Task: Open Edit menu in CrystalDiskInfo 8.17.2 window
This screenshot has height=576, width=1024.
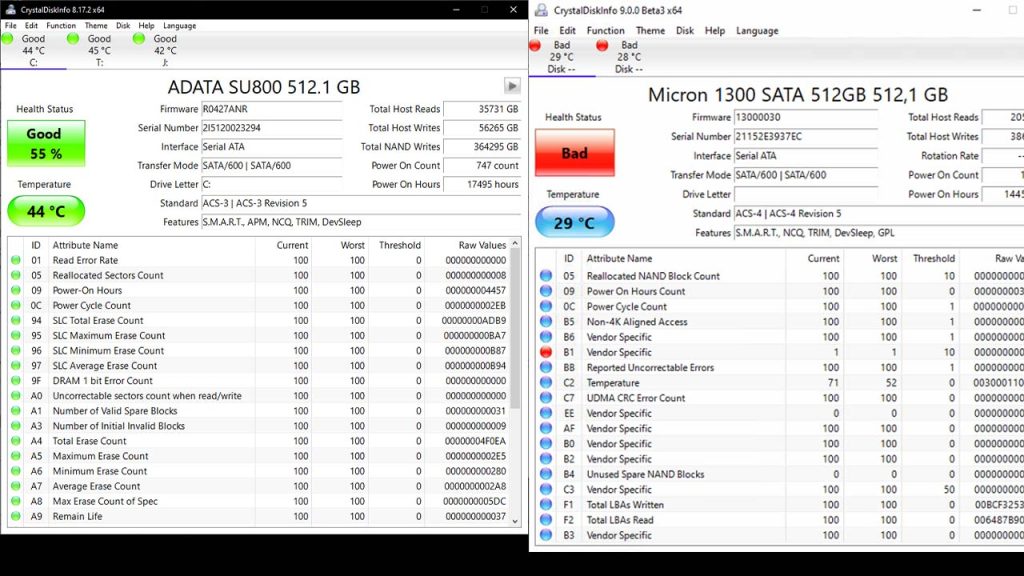Action: pyautogui.click(x=31, y=25)
